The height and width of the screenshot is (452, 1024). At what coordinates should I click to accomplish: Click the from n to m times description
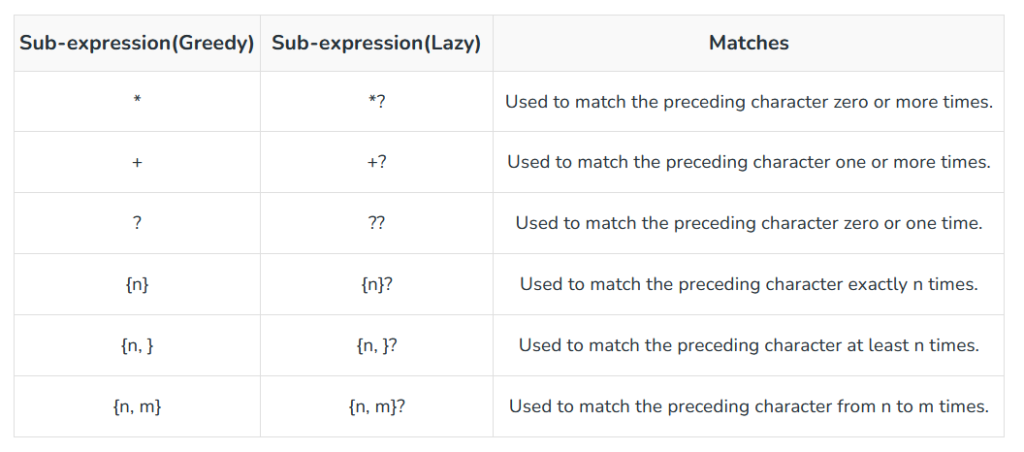pos(748,406)
